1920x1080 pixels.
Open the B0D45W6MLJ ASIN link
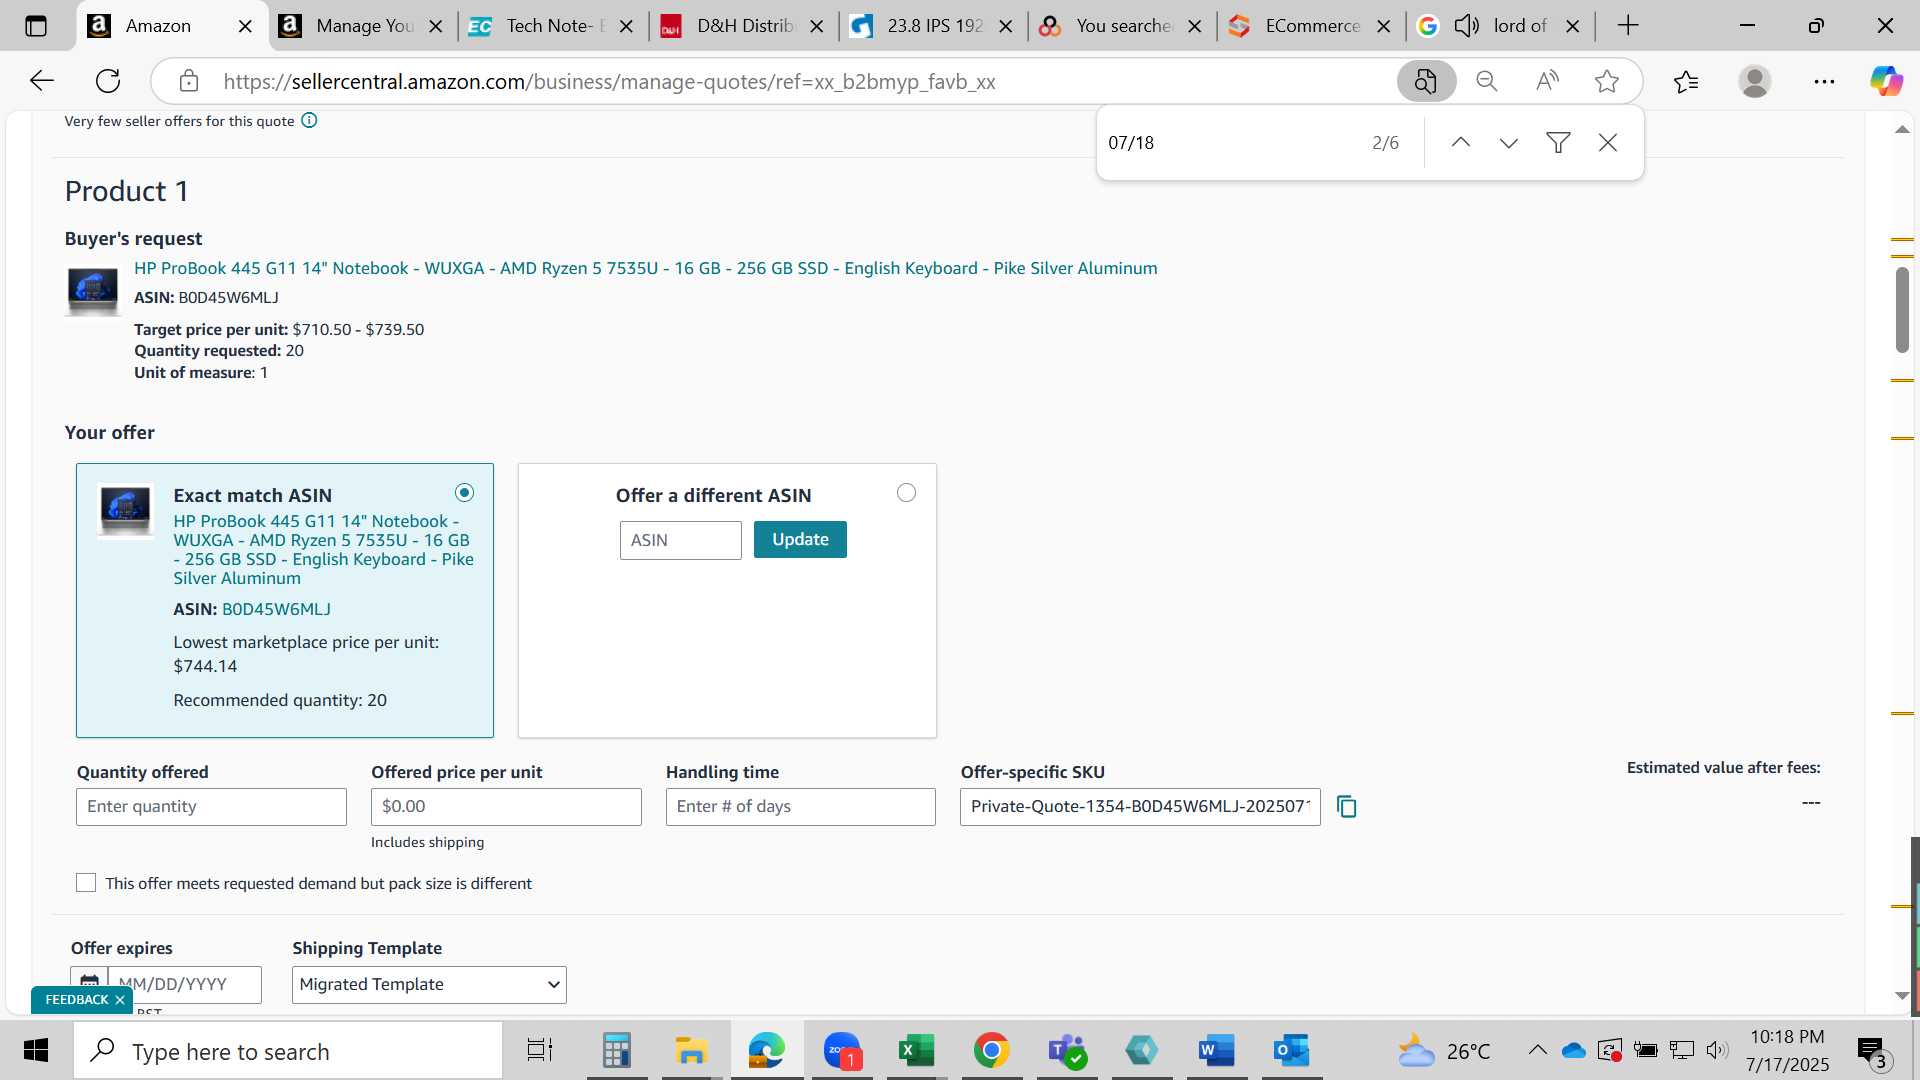276,609
